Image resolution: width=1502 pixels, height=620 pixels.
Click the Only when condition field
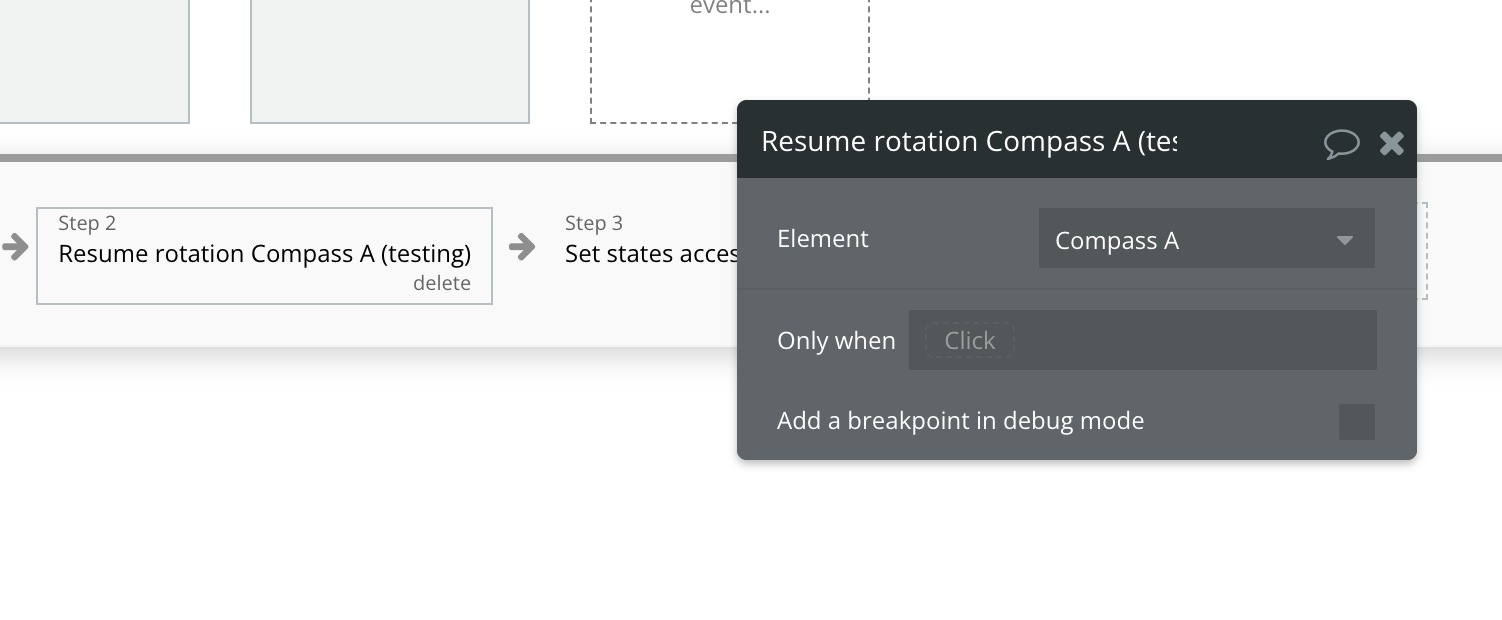(x=1142, y=340)
